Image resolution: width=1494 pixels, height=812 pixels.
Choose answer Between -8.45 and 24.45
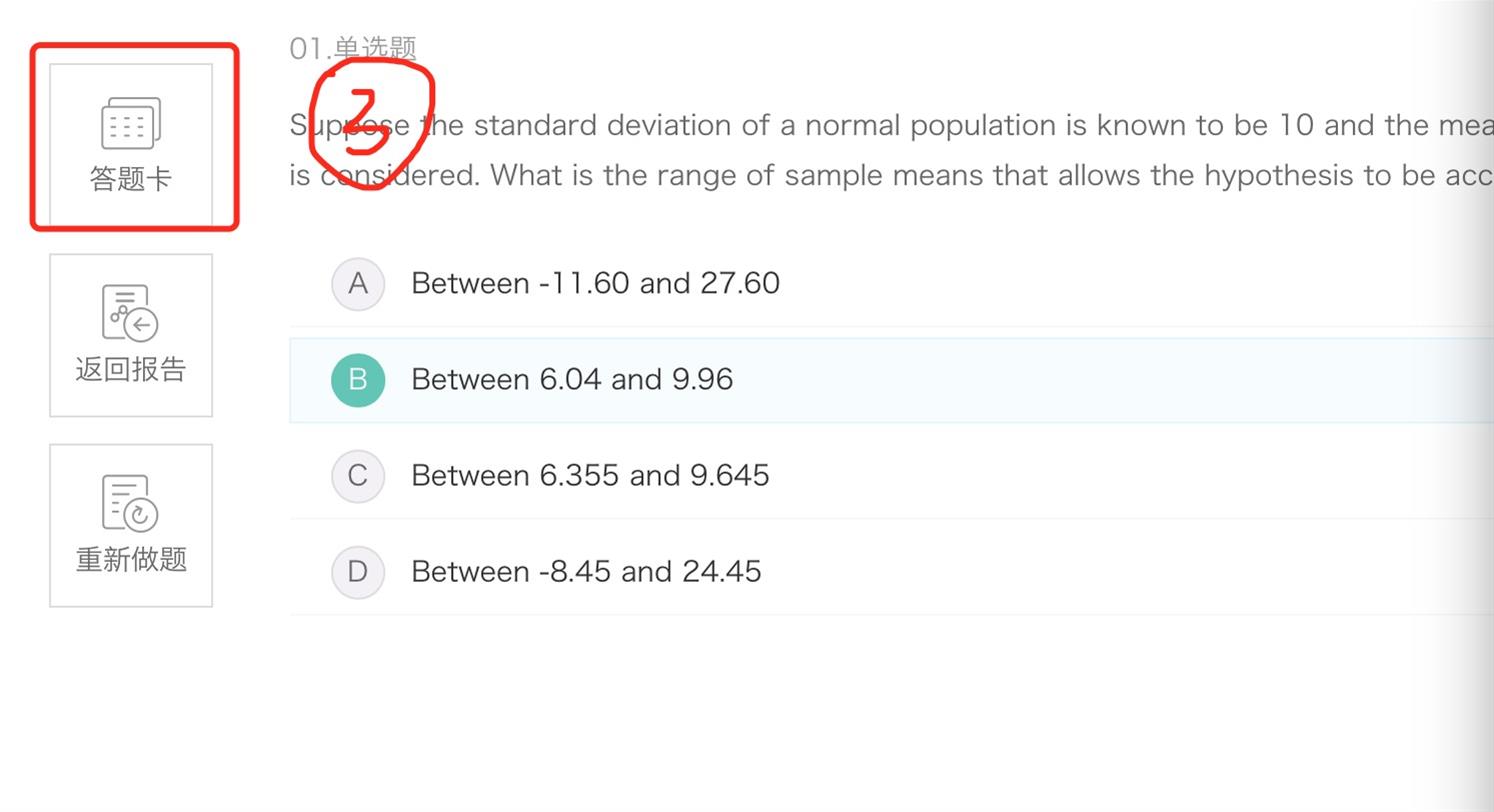tap(586, 571)
